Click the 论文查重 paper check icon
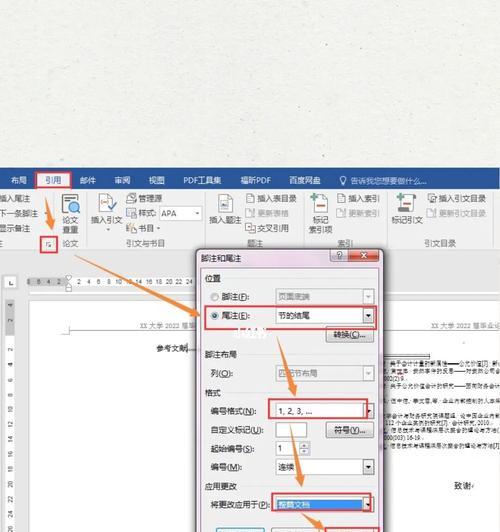The height and width of the screenshot is (532, 500). click(x=71, y=204)
